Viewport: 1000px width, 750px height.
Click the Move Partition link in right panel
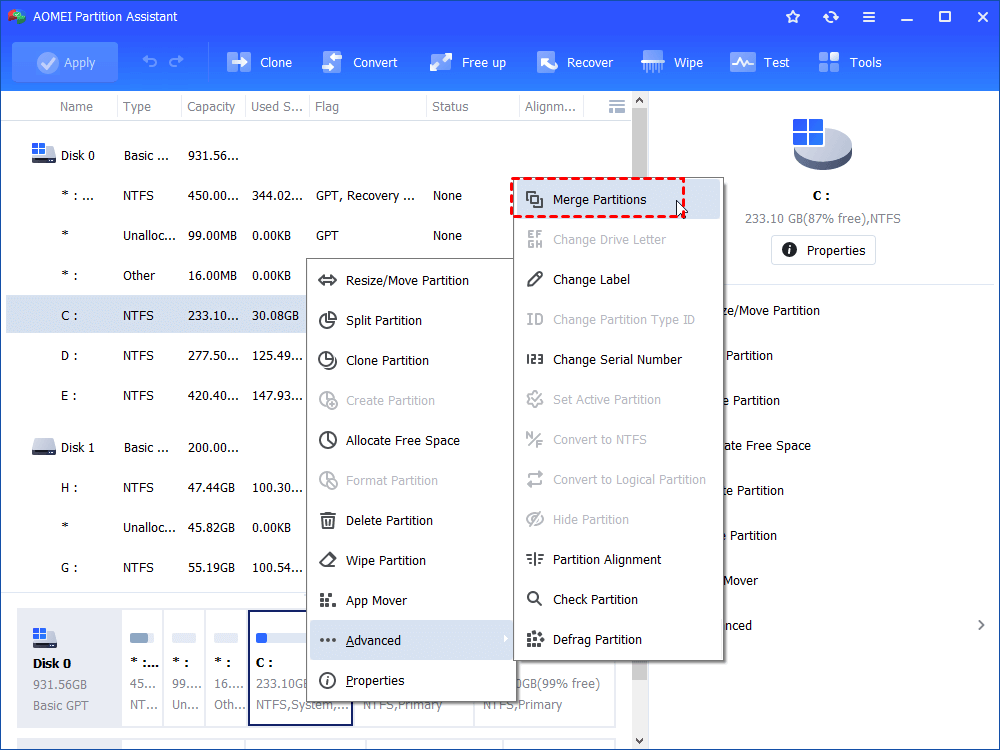pos(771,311)
